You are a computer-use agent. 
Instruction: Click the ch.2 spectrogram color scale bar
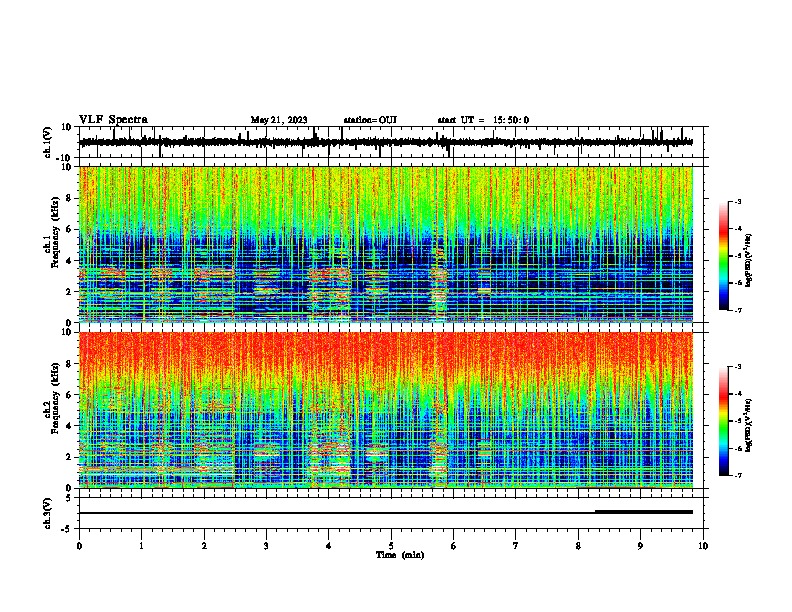(723, 421)
